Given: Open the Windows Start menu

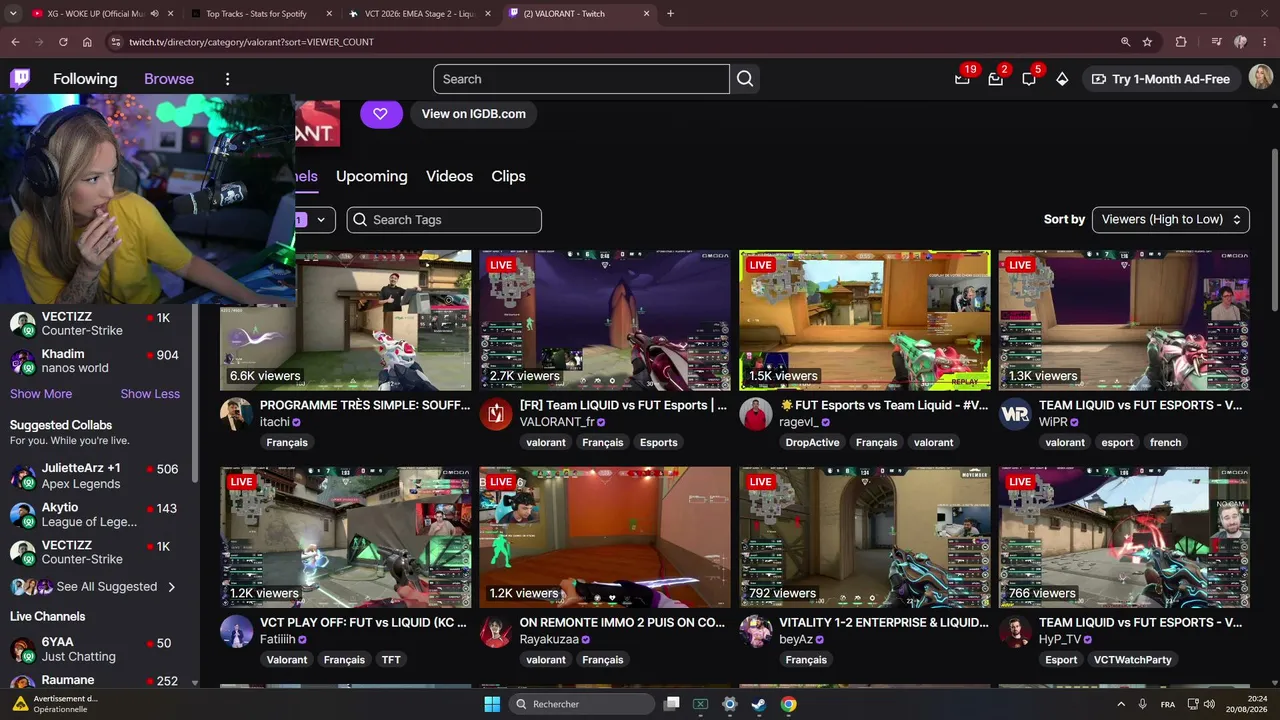Looking at the screenshot, I should pyautogui.click(x=492, y=704).
